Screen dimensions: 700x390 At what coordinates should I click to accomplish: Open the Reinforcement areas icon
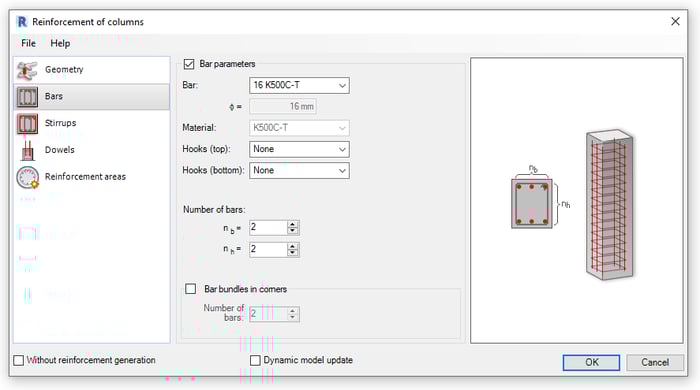coord(27,177)
